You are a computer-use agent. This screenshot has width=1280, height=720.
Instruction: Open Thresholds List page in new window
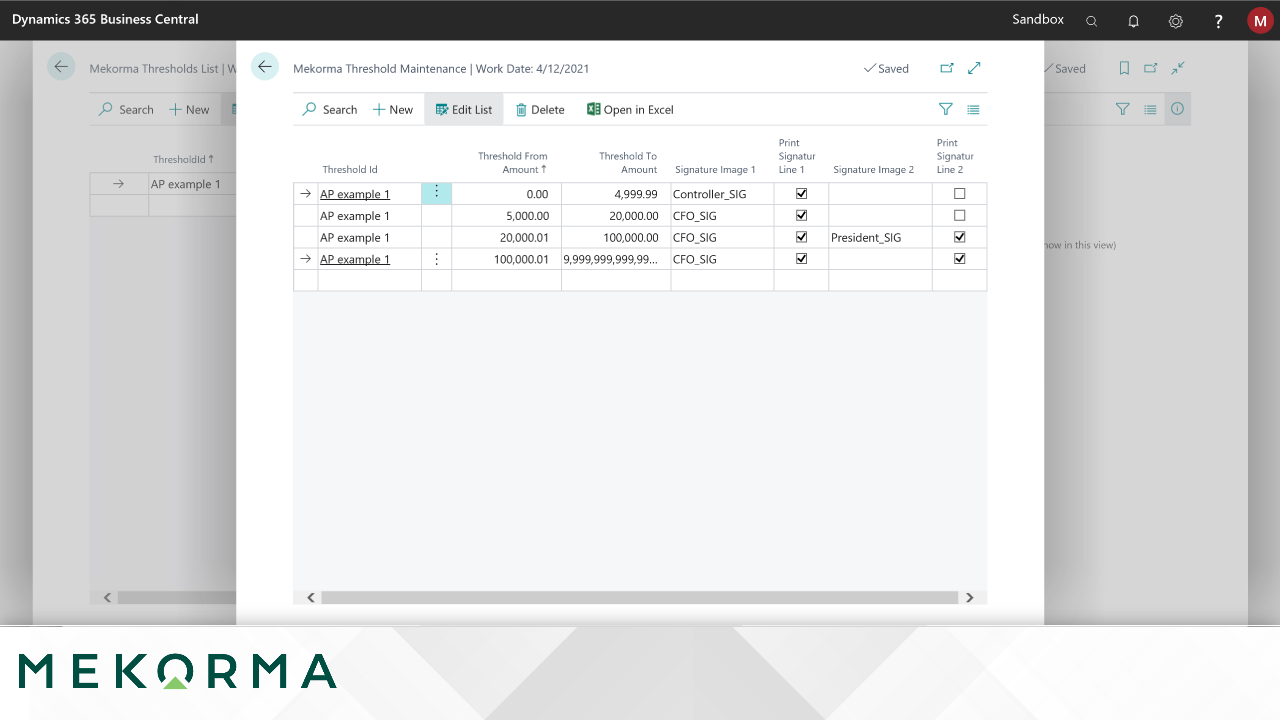click(x=1151, y=68)
